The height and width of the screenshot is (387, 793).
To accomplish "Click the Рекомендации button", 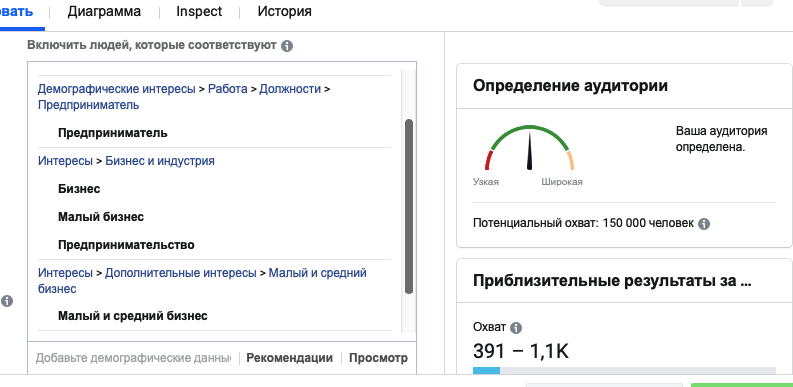I will (x=289, y=358).
